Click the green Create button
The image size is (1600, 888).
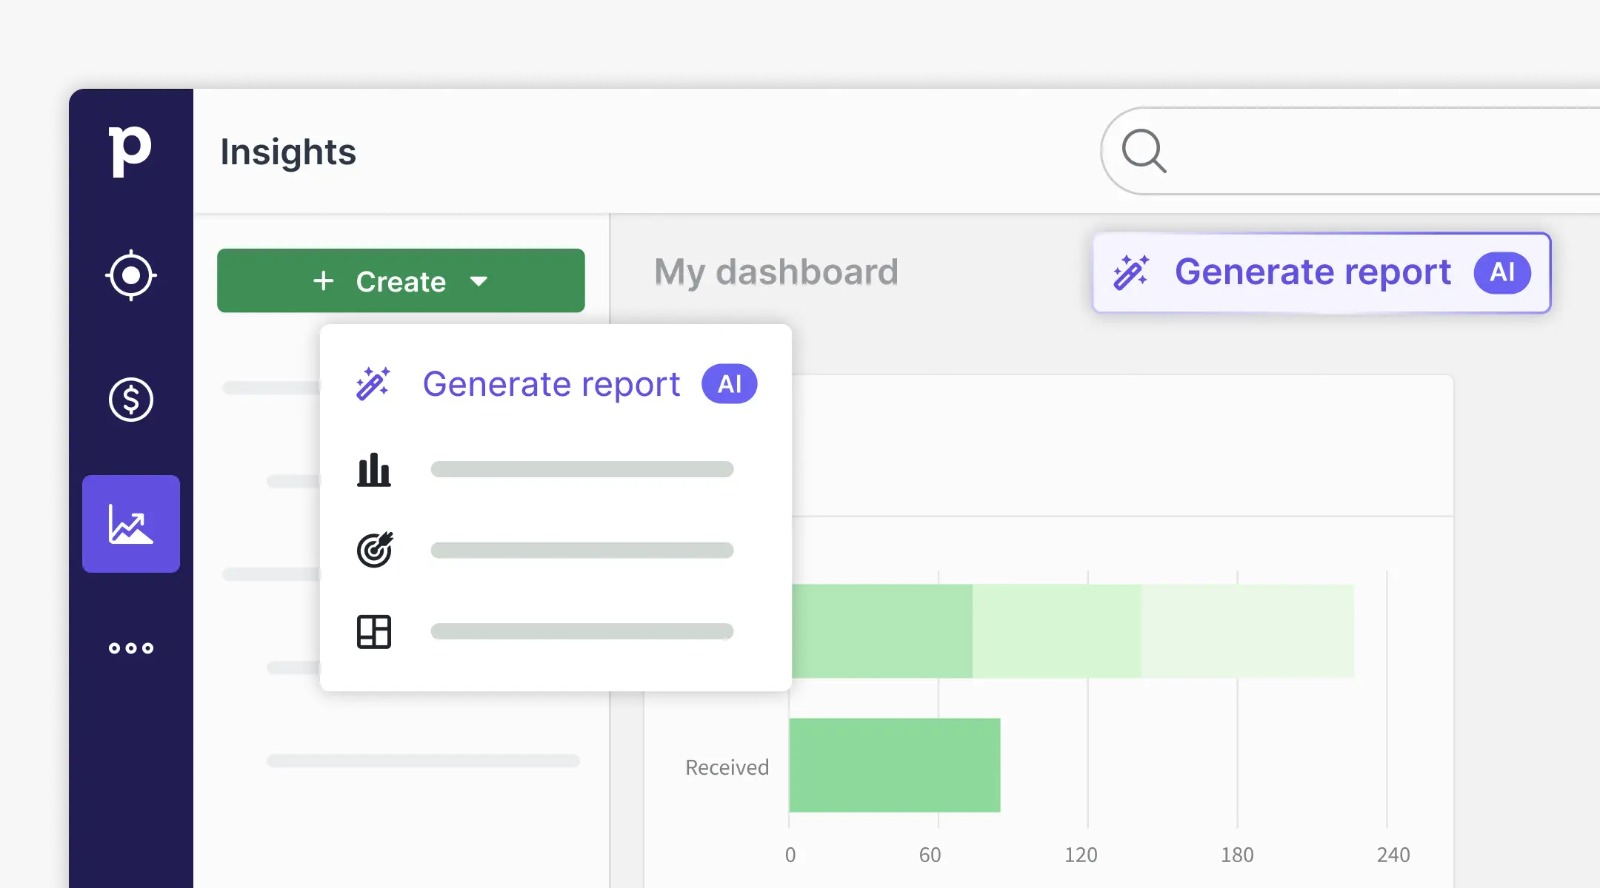coord(401,281)
